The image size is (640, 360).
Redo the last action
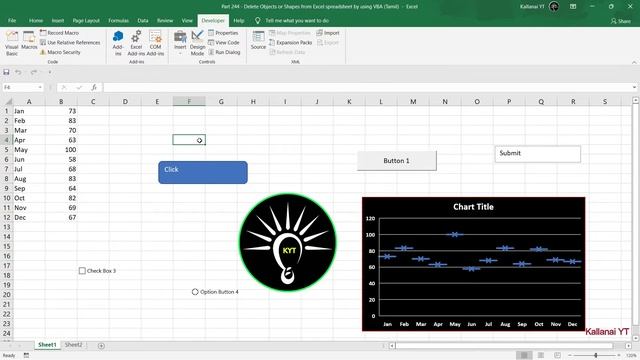(x=34, y=72)
